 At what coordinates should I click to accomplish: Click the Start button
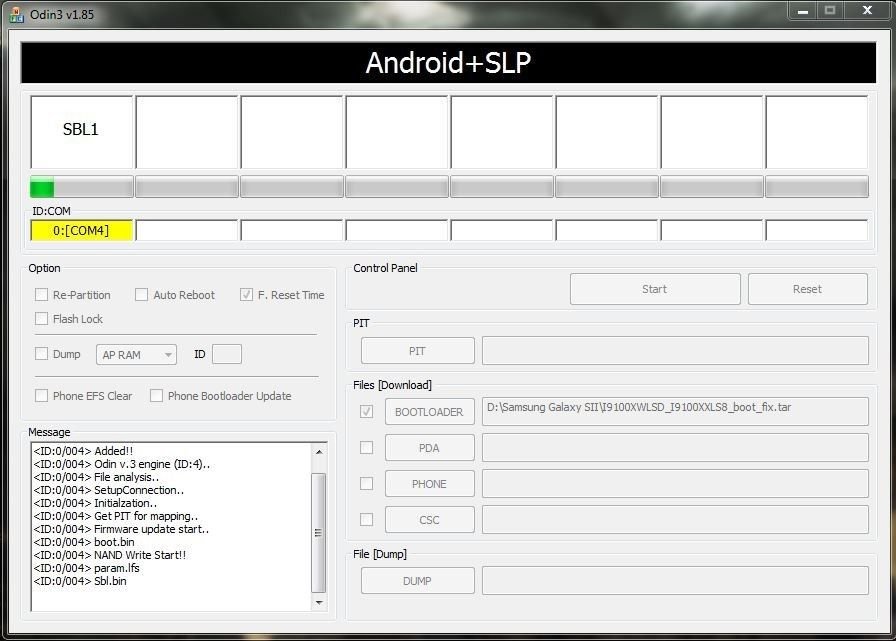pyautogui.click(x=655, y=289)
